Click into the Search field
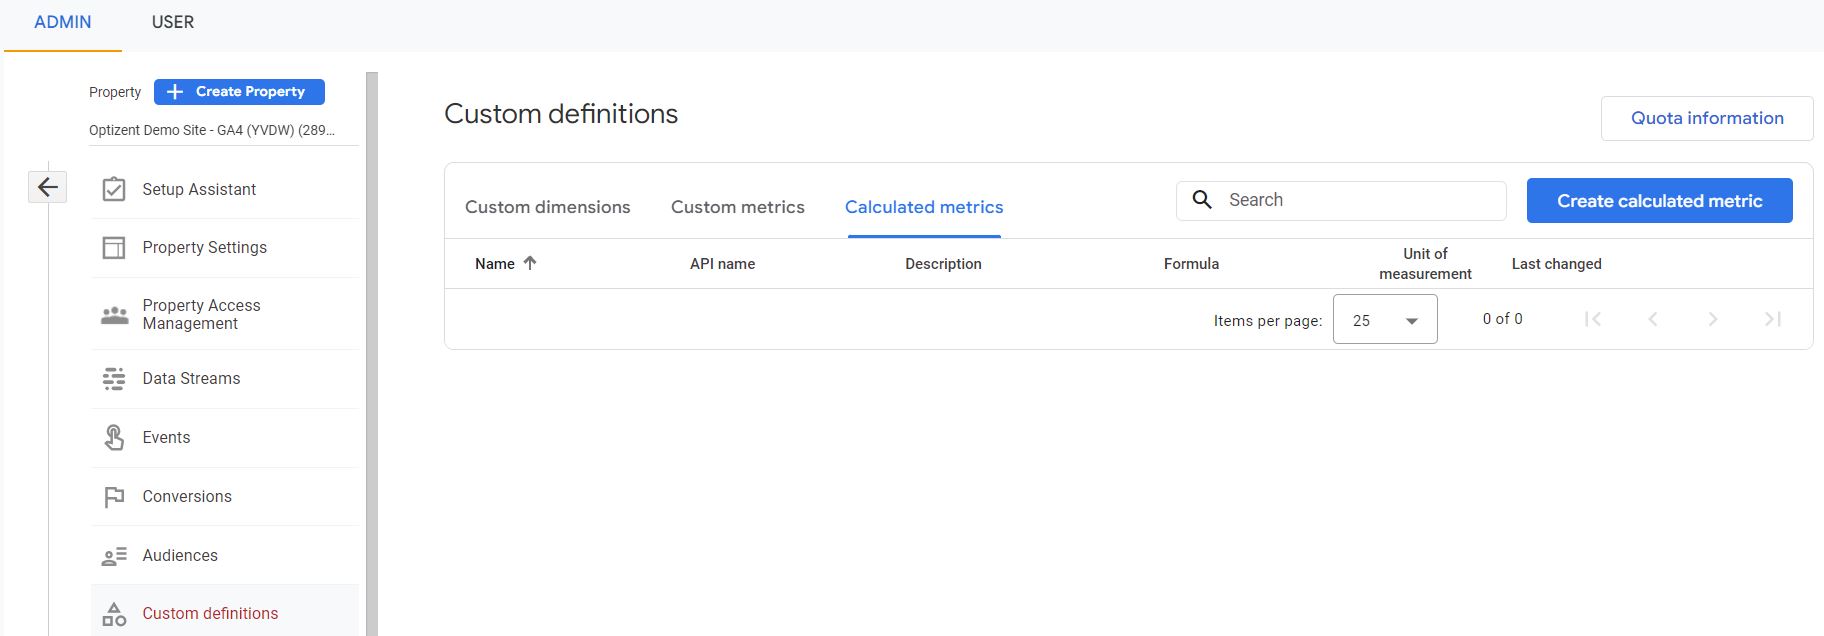 [1360, 200]
